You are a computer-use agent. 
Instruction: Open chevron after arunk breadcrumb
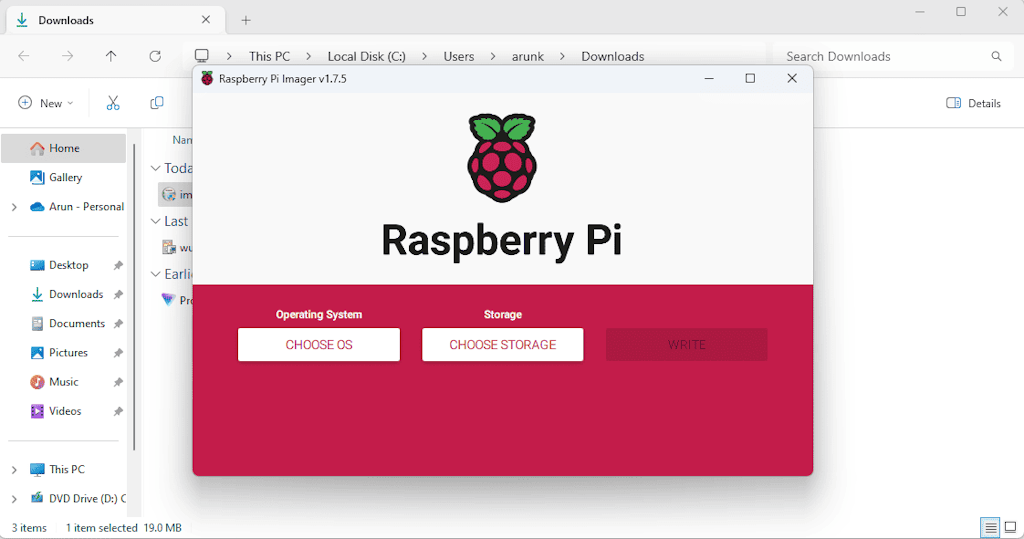point(562,56)
